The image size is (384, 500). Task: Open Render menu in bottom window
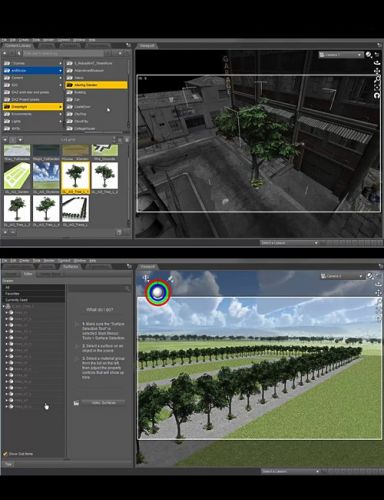coord(49,260)
